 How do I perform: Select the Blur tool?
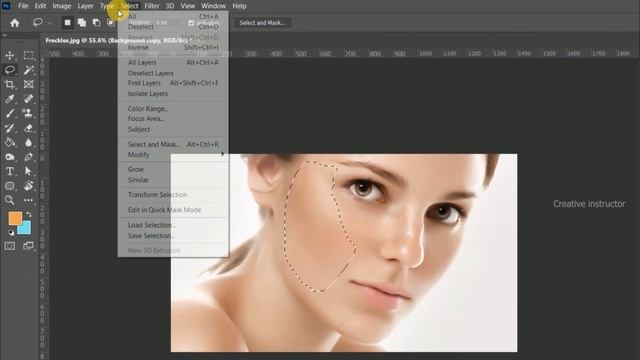28,142
